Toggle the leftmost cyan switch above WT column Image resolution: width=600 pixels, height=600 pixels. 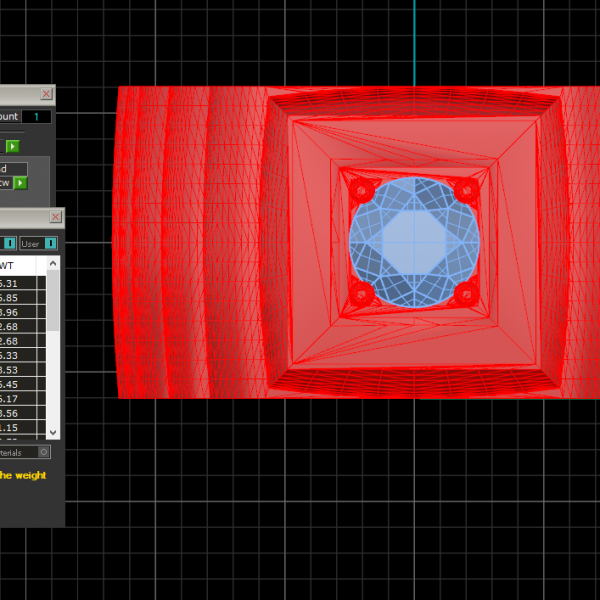click(9, 243)
